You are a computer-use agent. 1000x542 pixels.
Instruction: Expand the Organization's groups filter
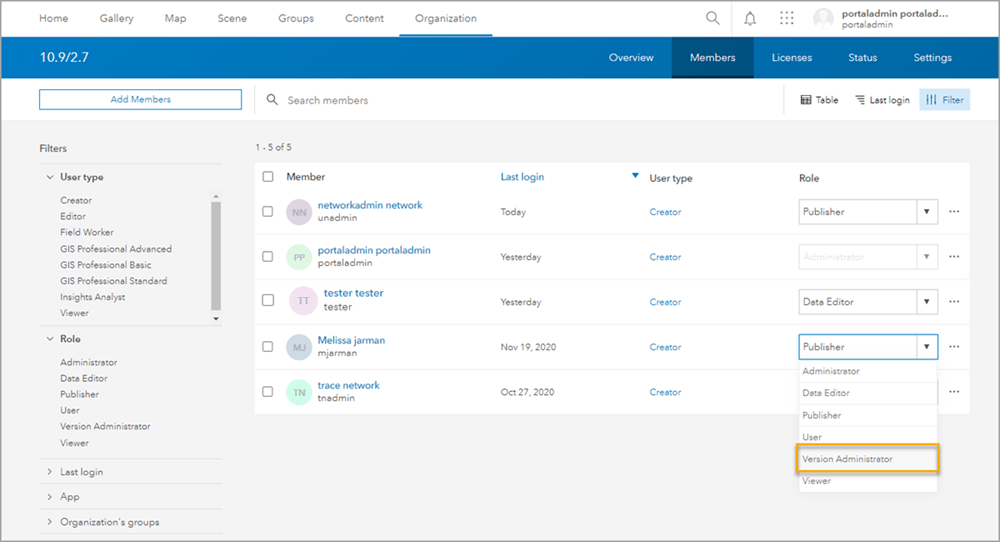point(51,522)
